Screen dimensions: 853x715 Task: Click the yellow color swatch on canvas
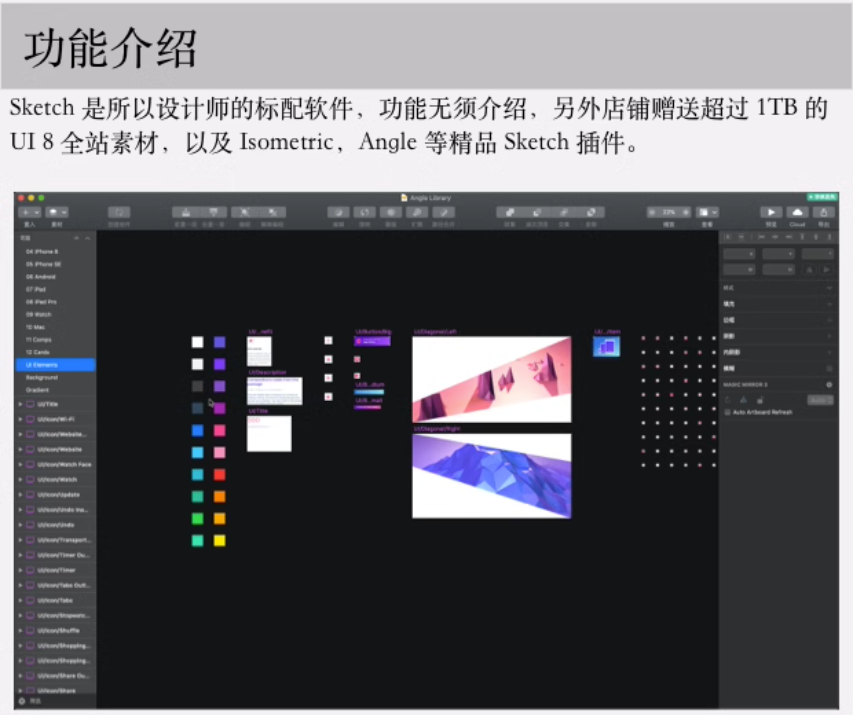click(219, 541)
